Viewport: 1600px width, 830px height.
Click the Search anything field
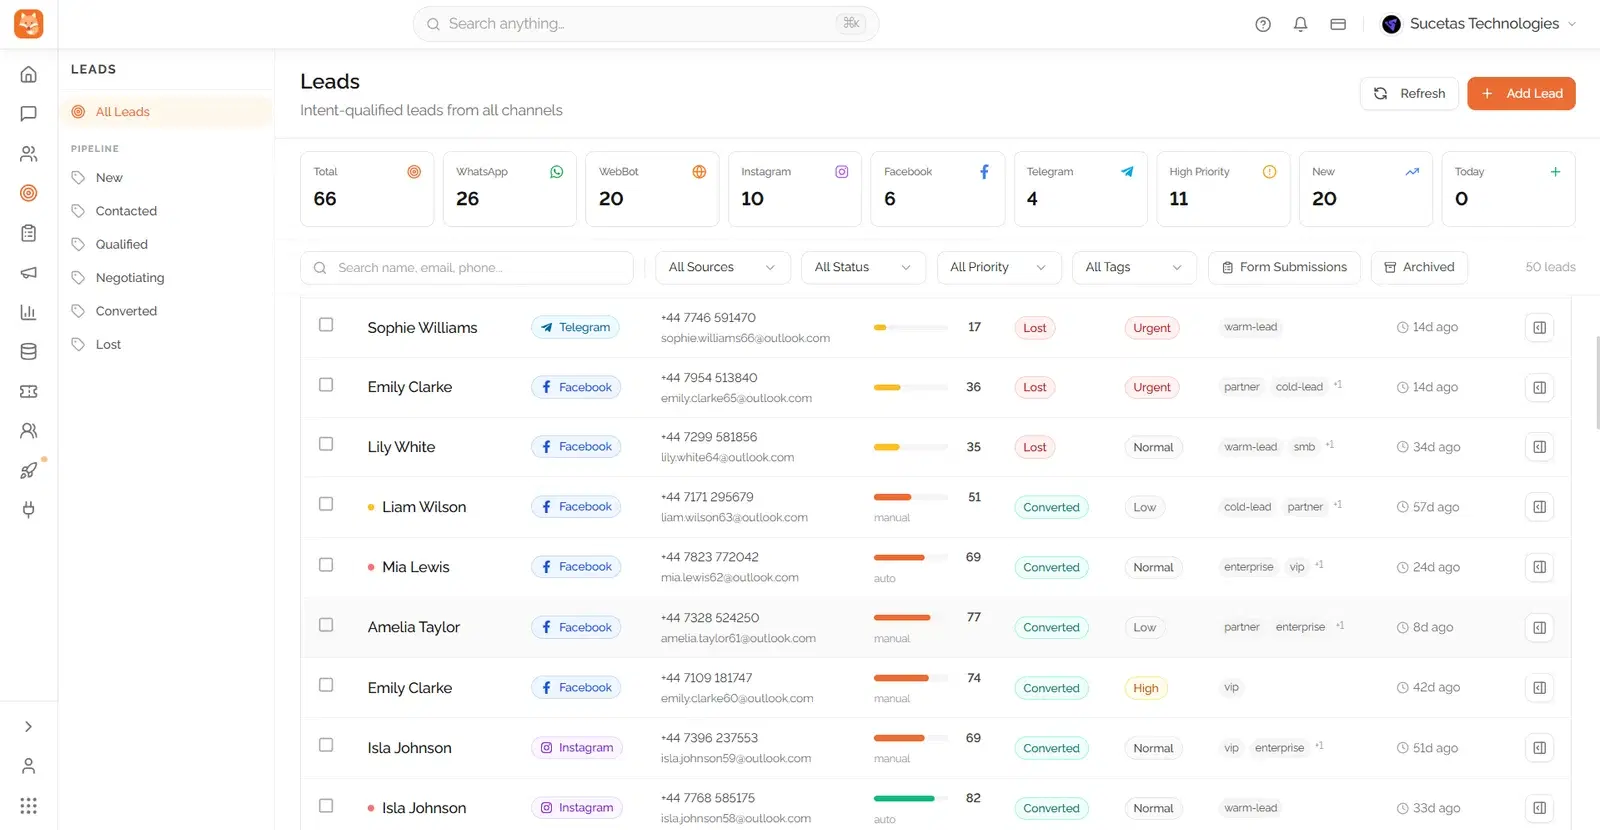[646, 24]
